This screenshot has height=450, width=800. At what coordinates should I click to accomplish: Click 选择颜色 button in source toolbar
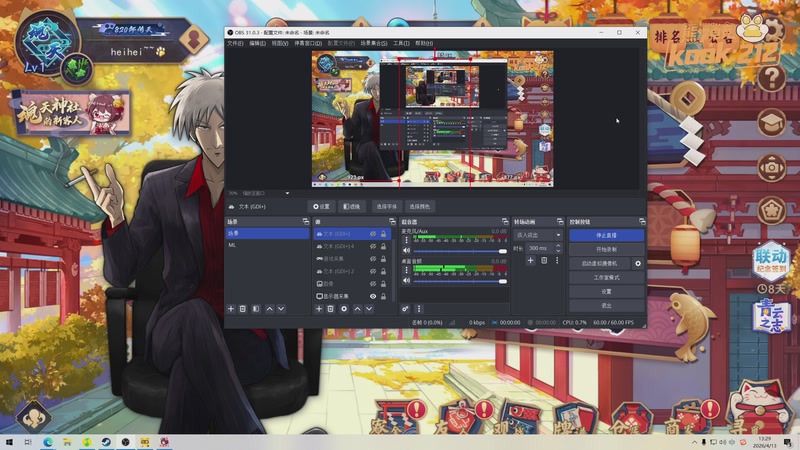point(419,207)
